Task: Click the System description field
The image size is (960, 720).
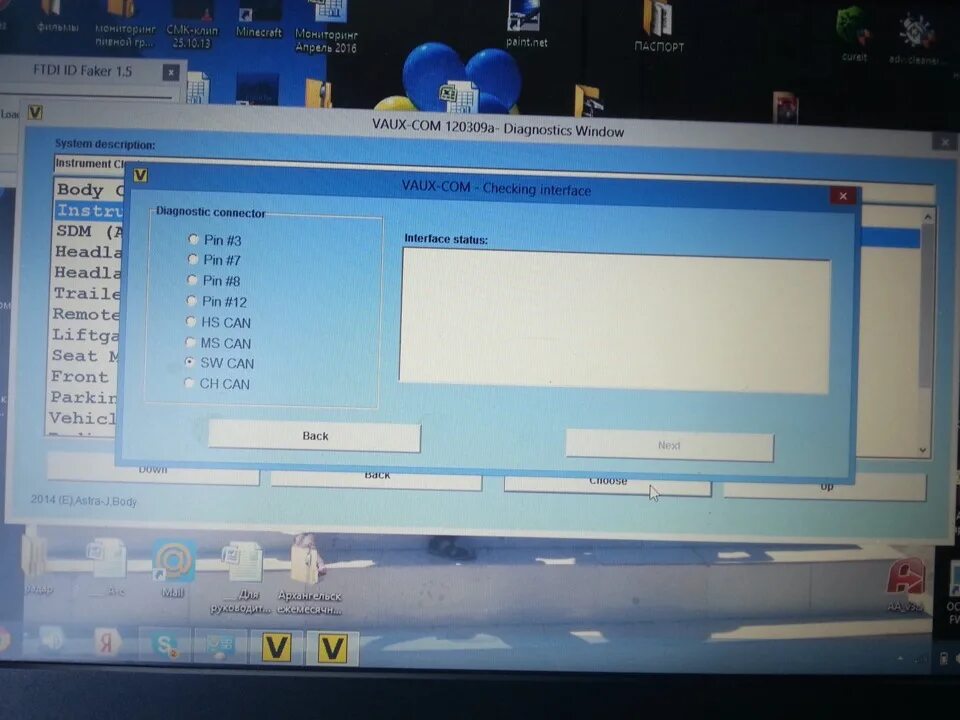Action: [x=493, y=178]
